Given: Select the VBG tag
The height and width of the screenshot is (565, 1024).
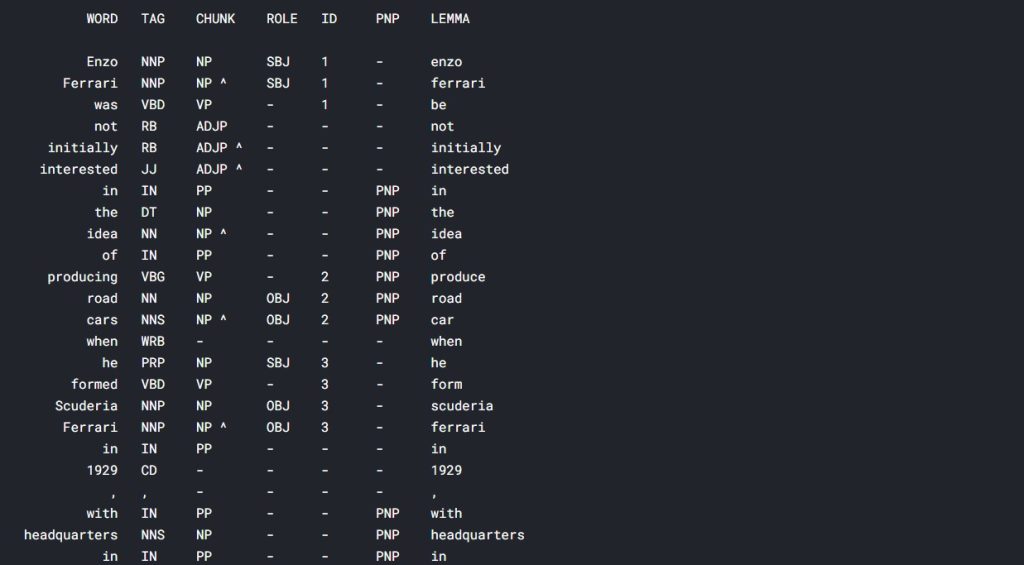Looking at the screenshot, I should pos(153,277).
